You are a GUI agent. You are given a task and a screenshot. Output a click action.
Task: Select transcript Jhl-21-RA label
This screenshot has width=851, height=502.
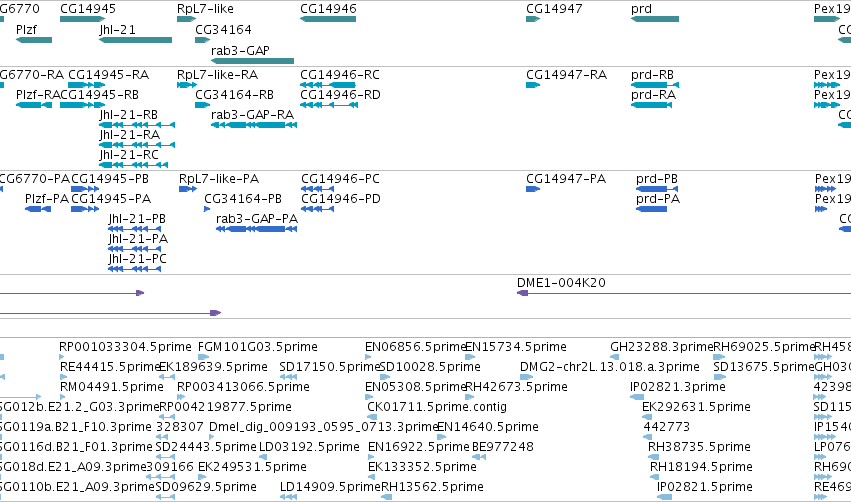click(x=129, y=135)
